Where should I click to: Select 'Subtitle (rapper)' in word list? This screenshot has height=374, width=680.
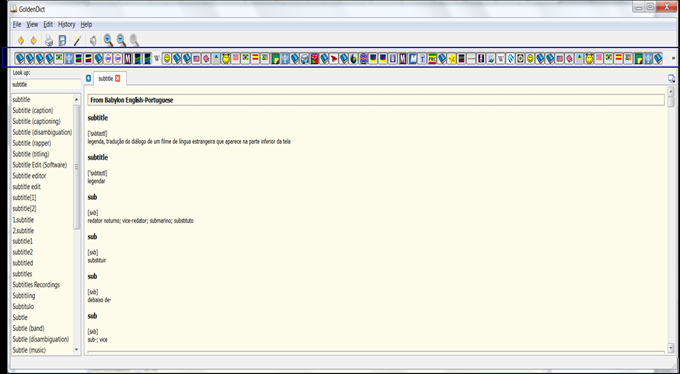coord(32,143)
